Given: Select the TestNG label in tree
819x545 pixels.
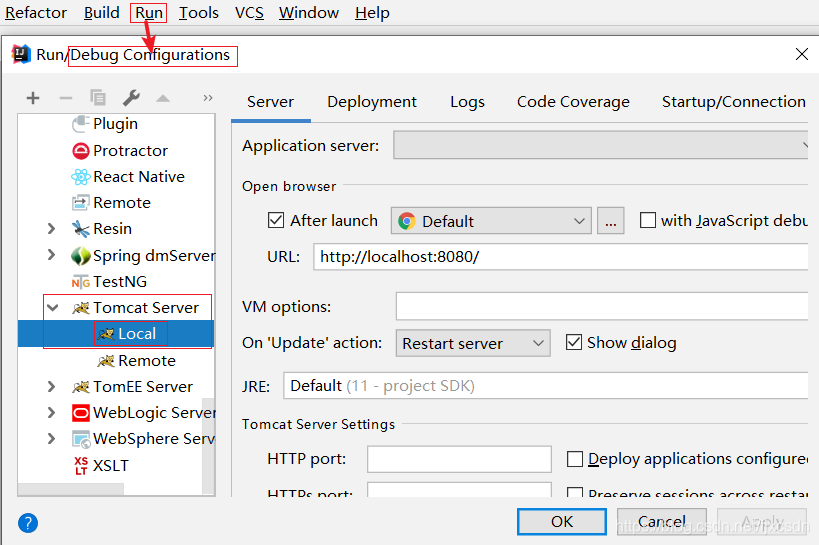Looking at the screenshot, I should click(120, 282).
